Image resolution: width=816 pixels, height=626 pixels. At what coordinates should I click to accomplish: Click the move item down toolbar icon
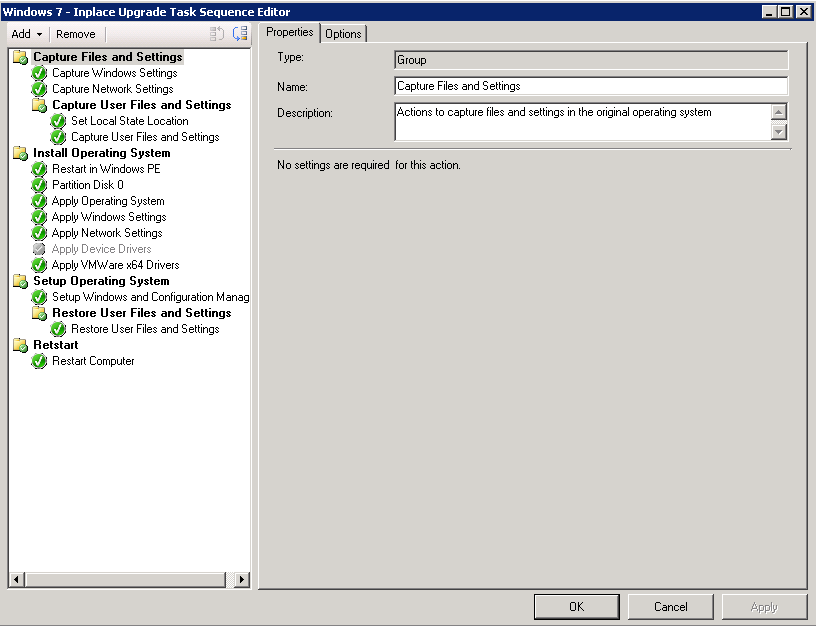[238, 33]
